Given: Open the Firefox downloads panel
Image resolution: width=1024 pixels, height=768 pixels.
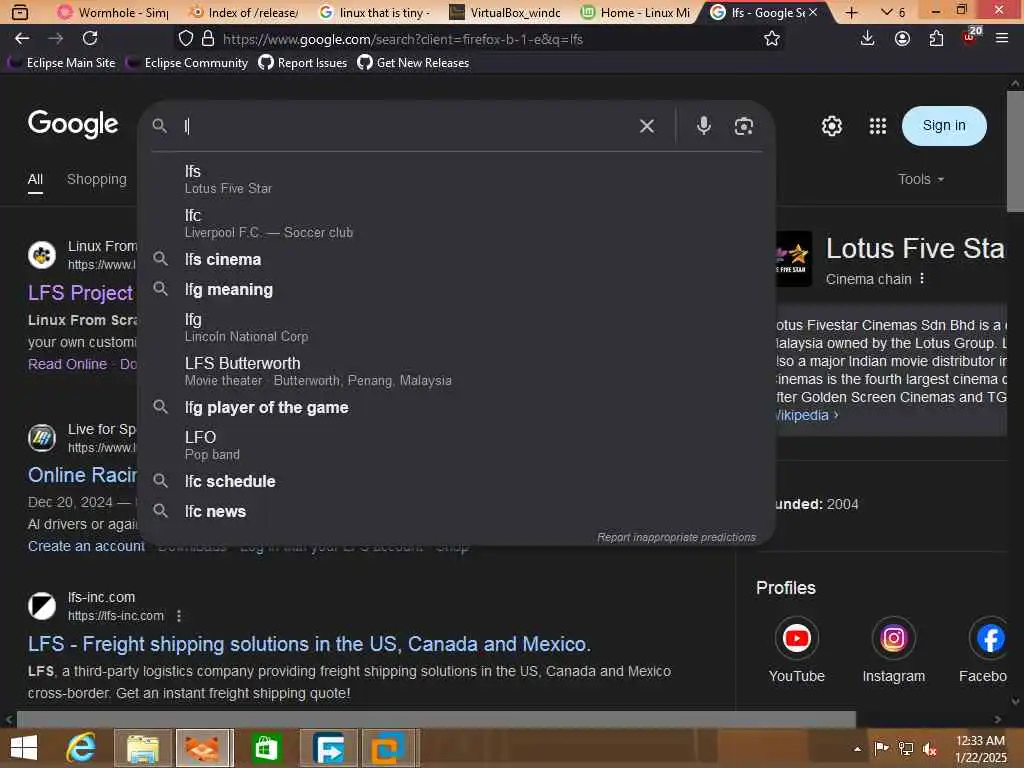Looking at the screenshot, I should pyautogui.click(x=867, y=39).
